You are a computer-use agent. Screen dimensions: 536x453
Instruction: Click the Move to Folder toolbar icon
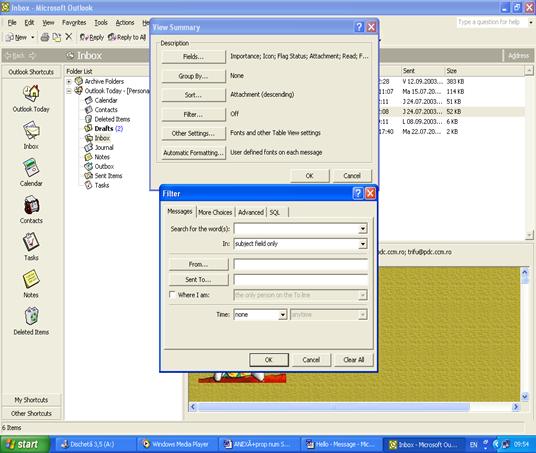[x=56, y=37]
